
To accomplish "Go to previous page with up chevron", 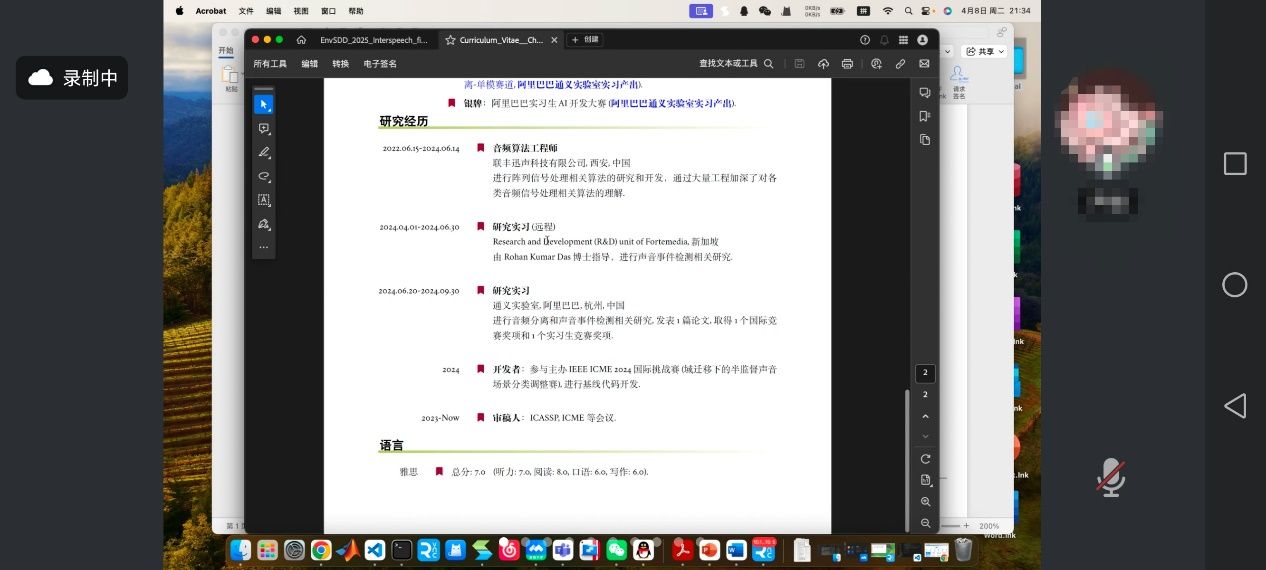I will click(925, 416).
